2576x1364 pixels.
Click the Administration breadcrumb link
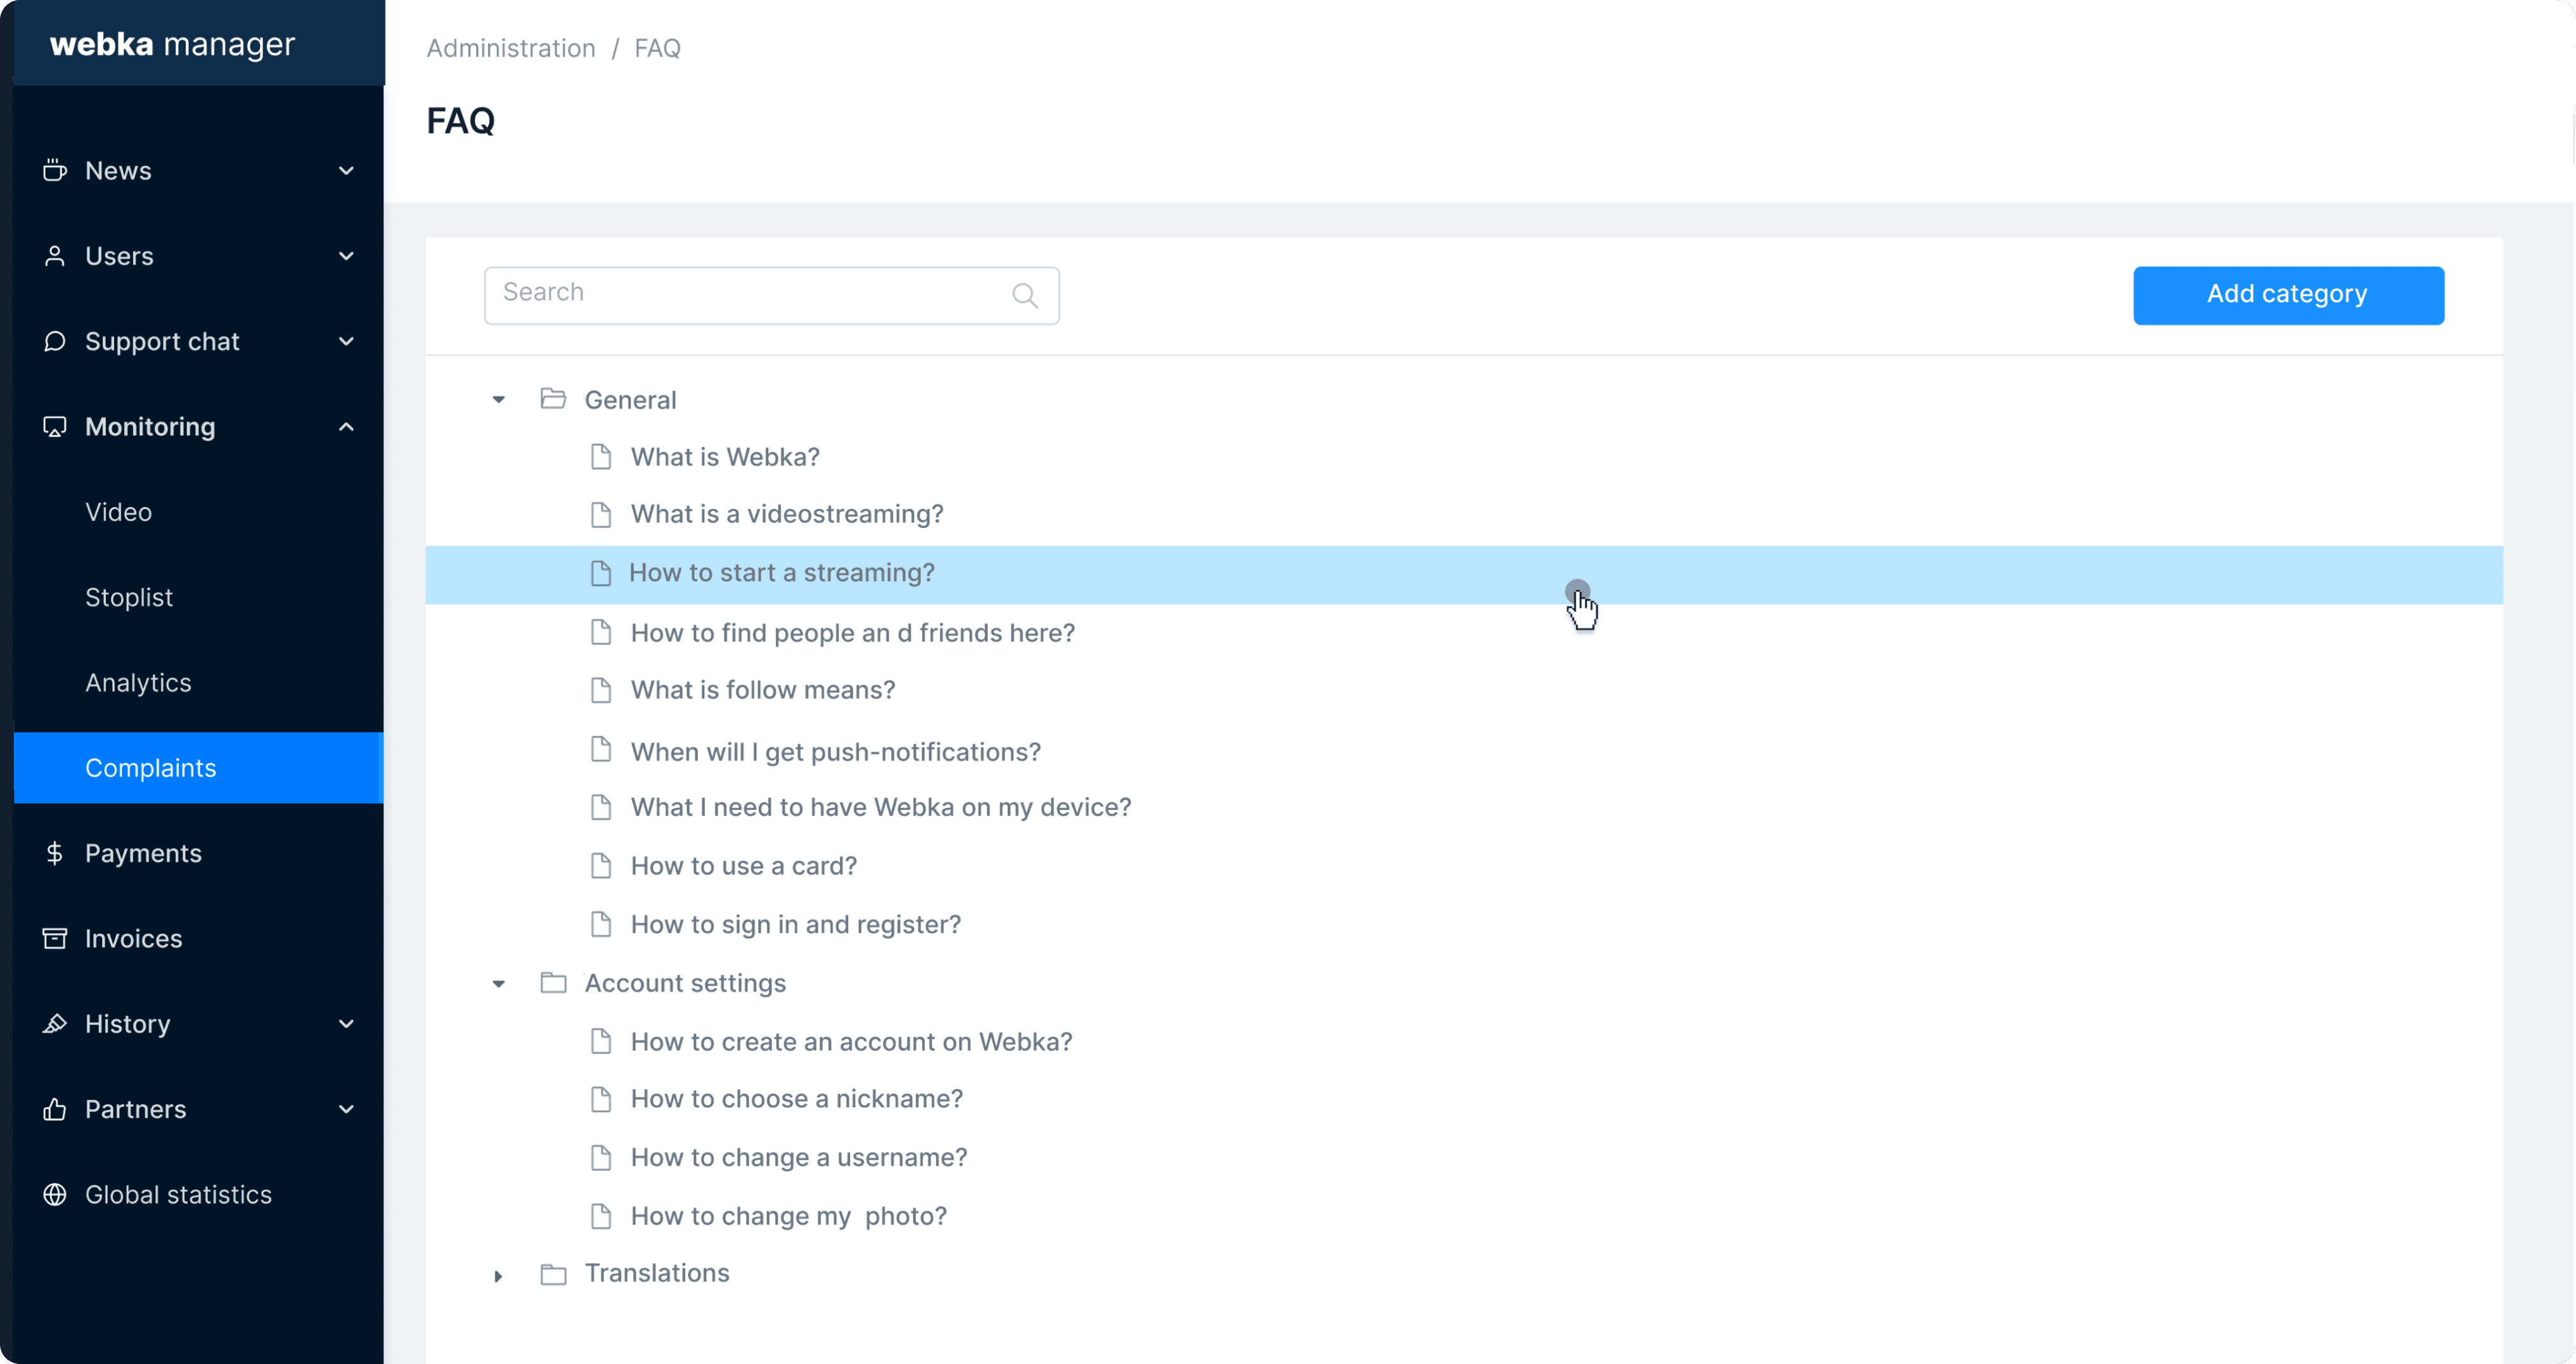point(511,48)
